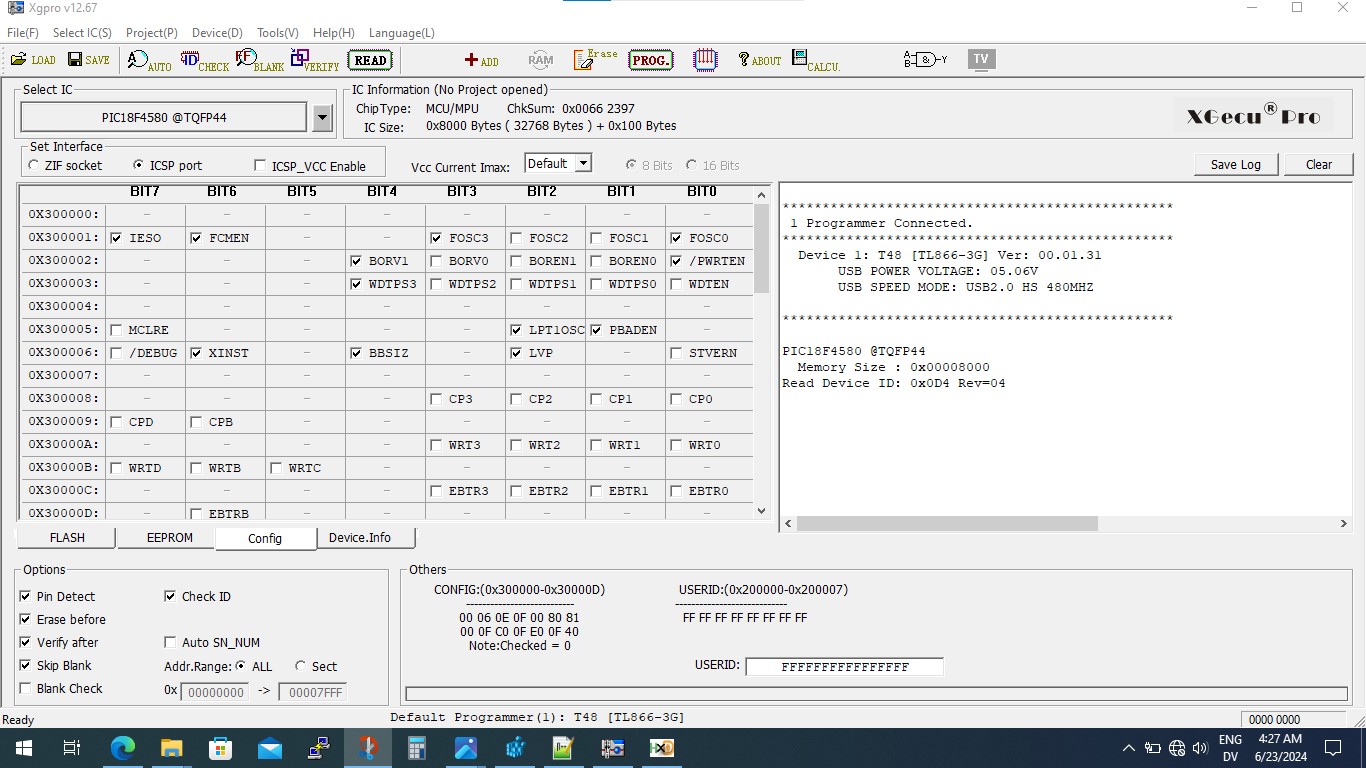Click the Clear log button
1366x768 pixels.
pos(1319,165)
